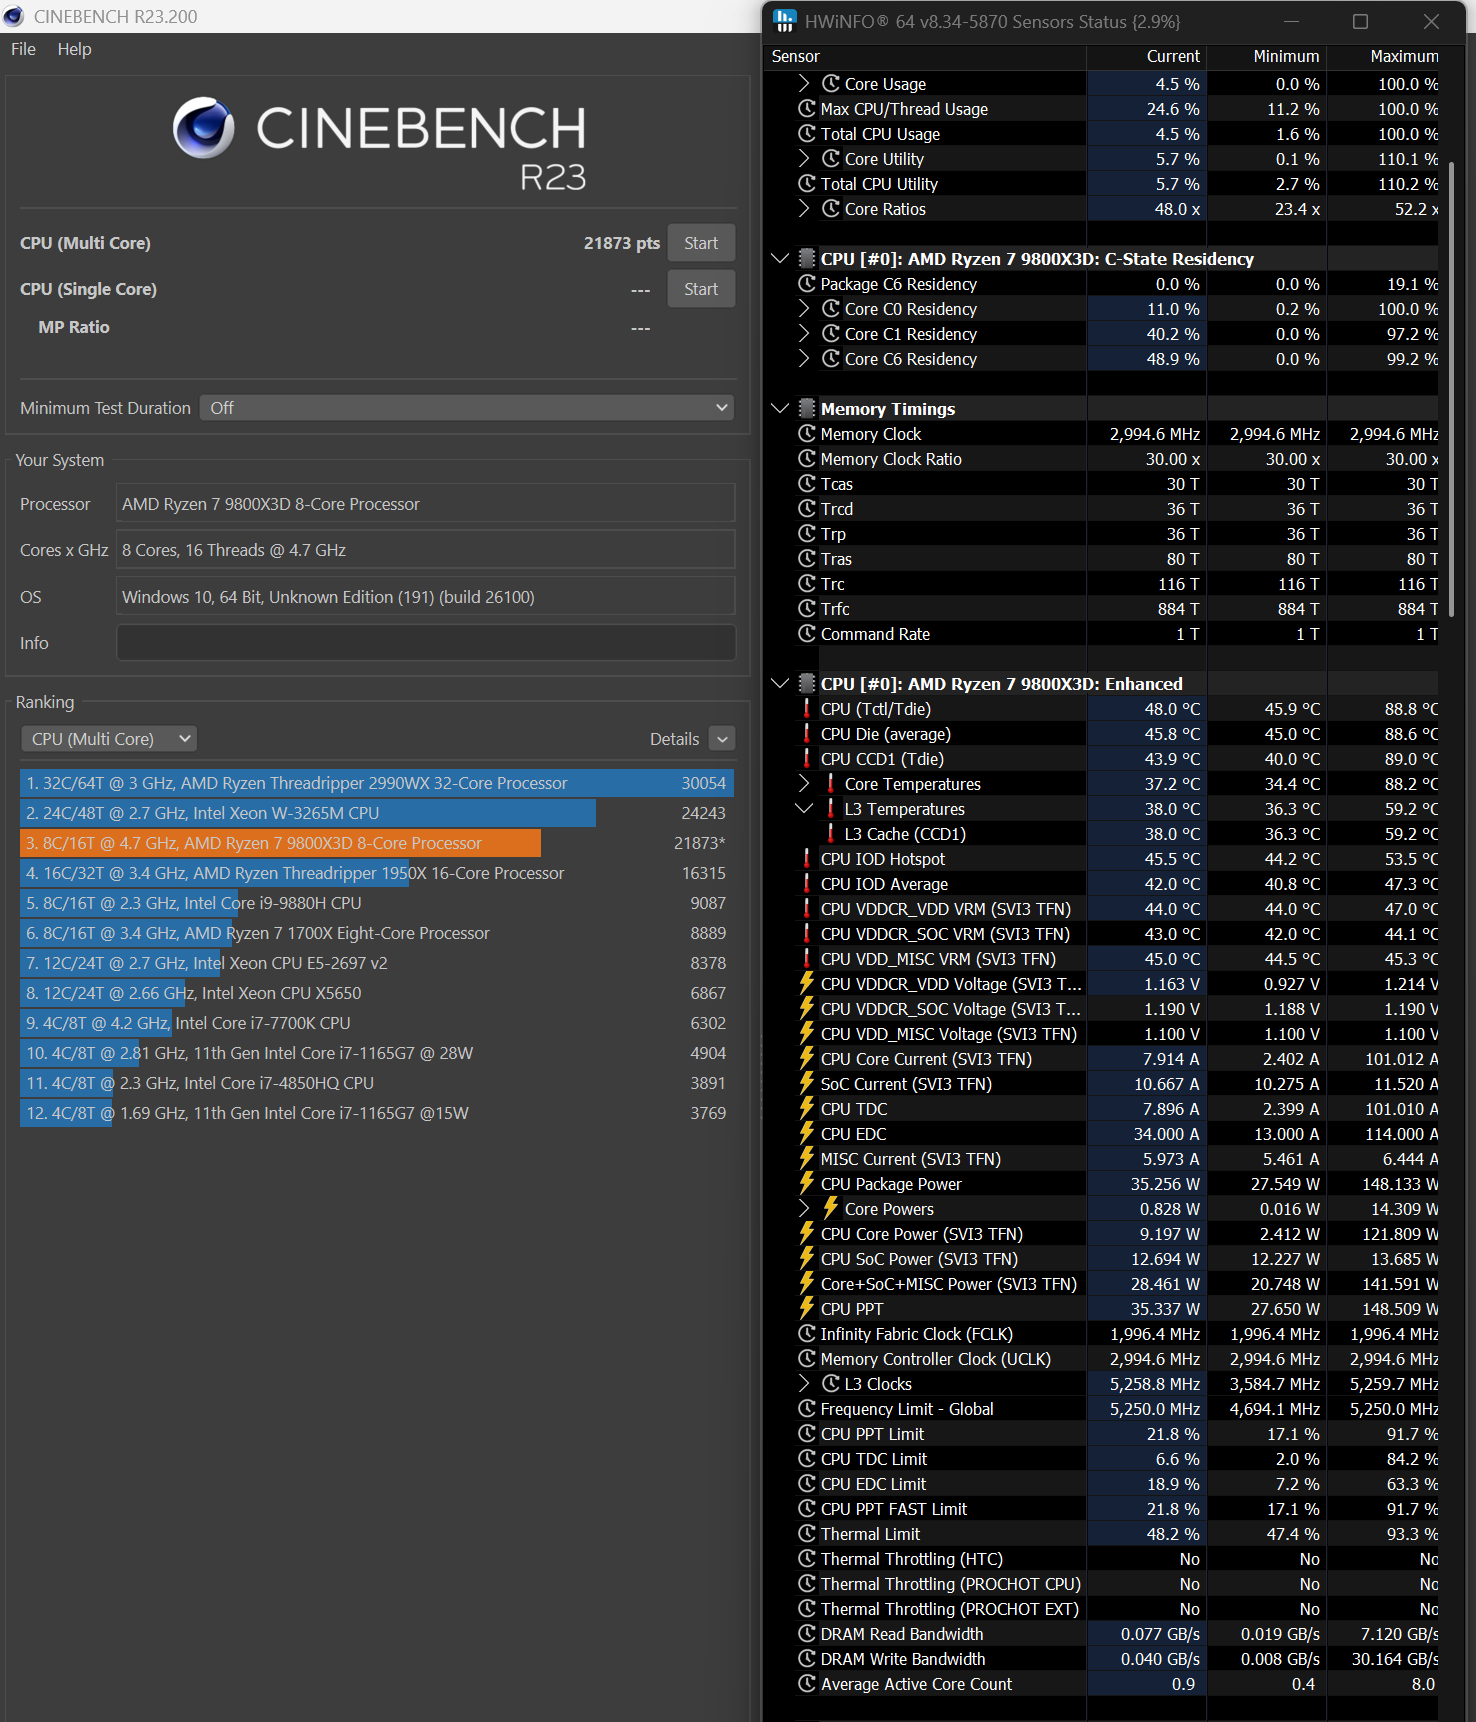Screen dimensions: 1476x1722
Task: Click the chip icon of C-State Residency group
Action: coord(807,259)
